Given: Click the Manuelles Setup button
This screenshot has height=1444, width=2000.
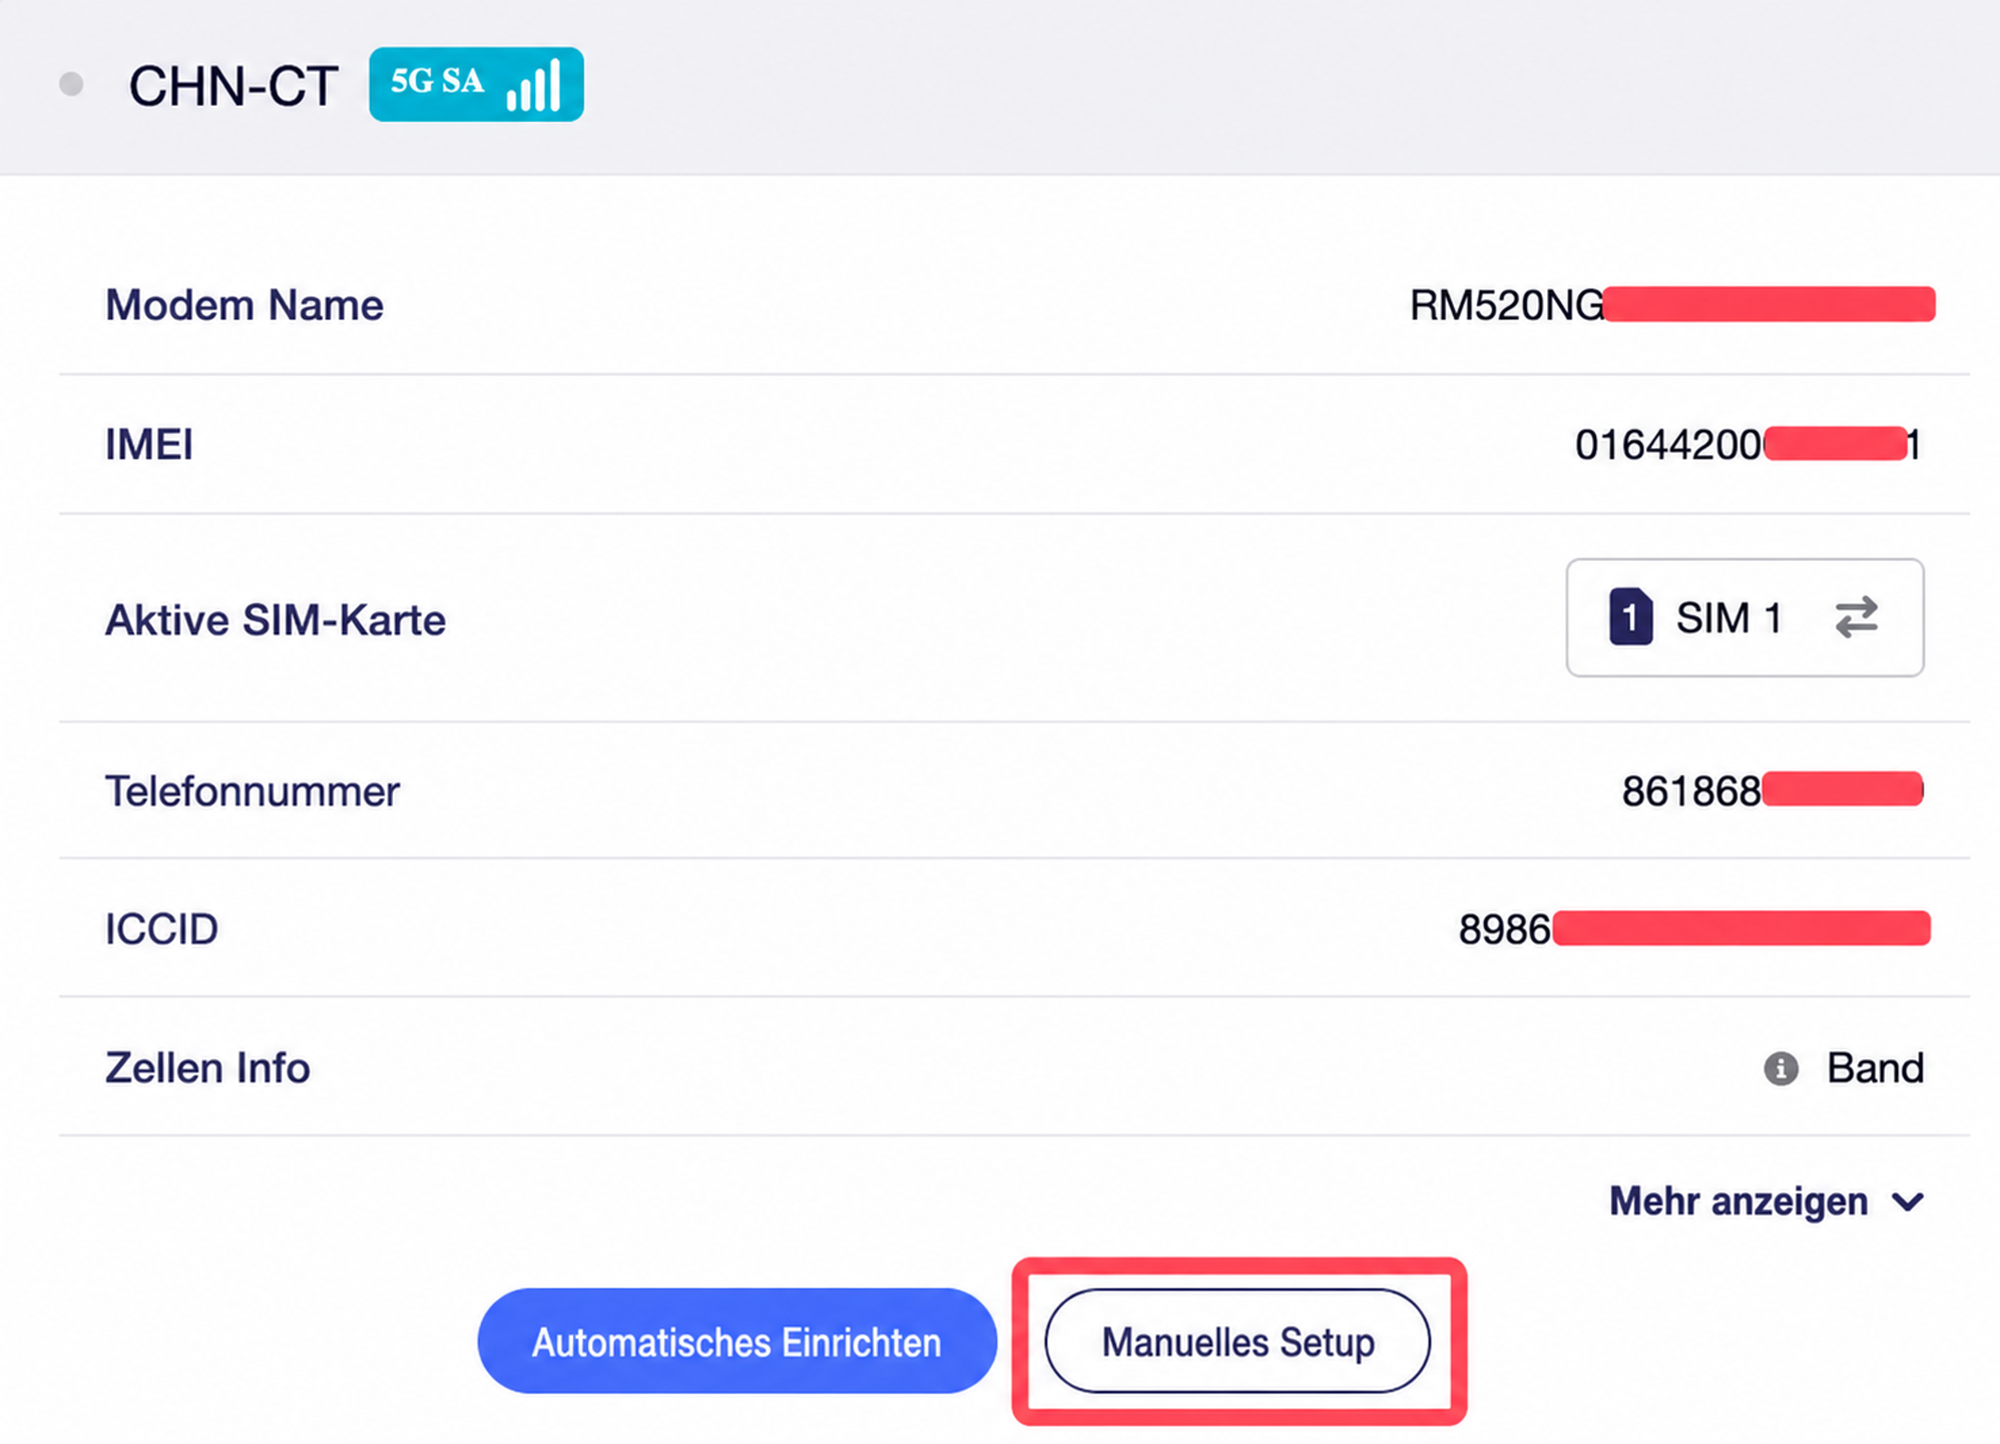Looking at the screenshot, I should pos(1238,1341).
